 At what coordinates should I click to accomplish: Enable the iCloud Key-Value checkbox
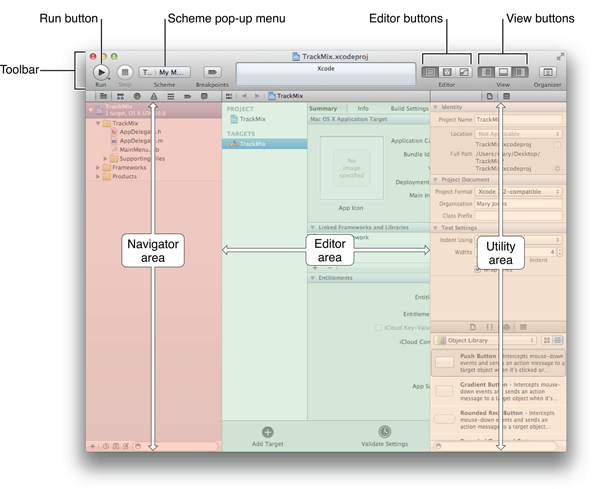pos(378,328)
